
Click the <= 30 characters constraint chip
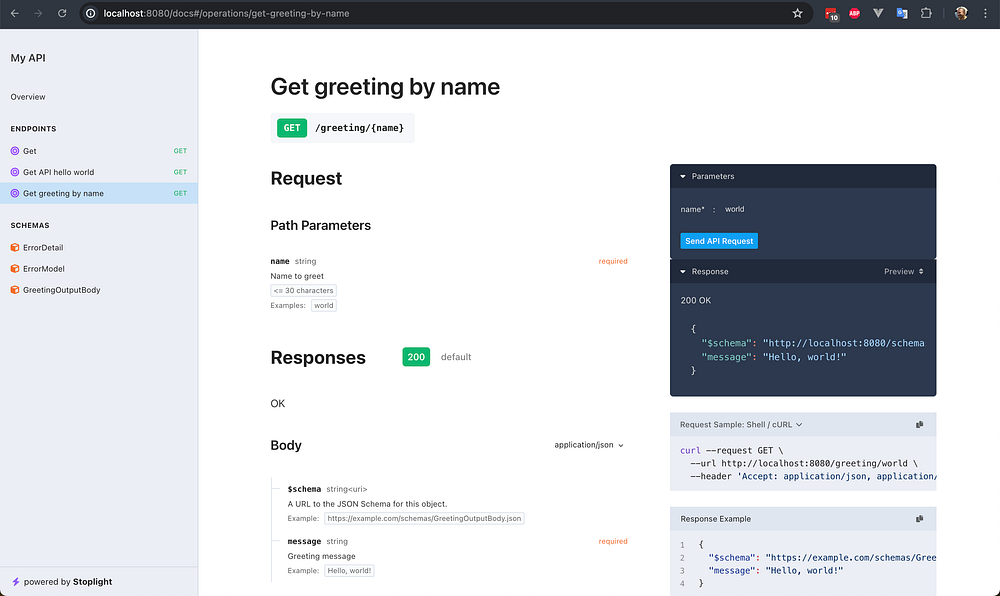(x=303, y=291)
